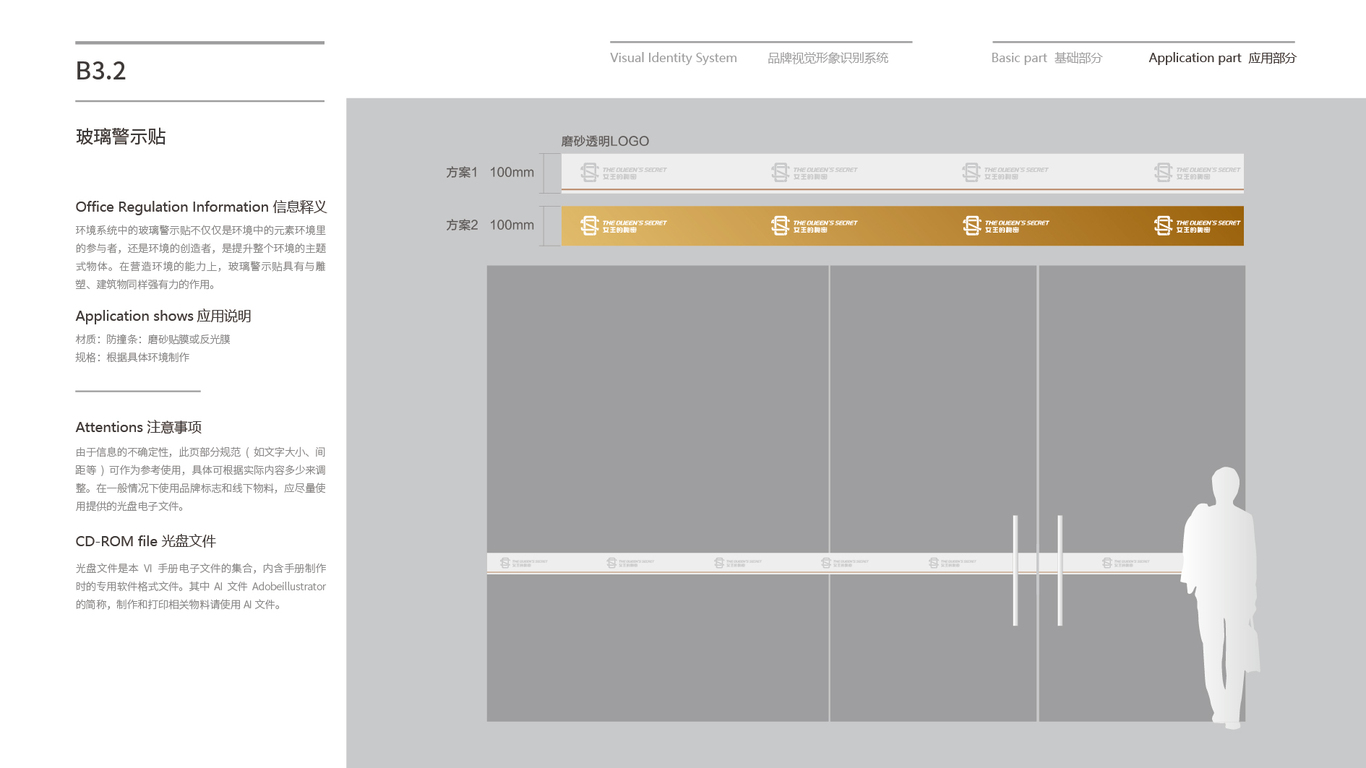Switch to Application part 应用部分
This screenshot has width=1366, height=768.
pos(1222,58)
